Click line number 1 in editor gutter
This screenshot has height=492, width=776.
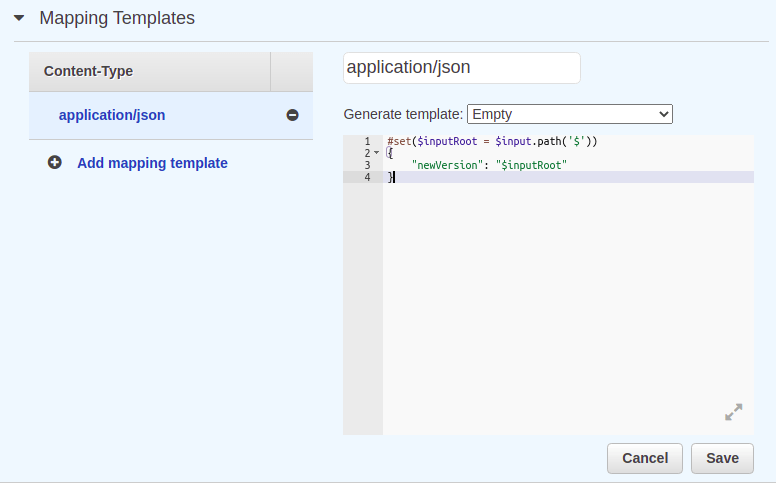pos(366,141)
